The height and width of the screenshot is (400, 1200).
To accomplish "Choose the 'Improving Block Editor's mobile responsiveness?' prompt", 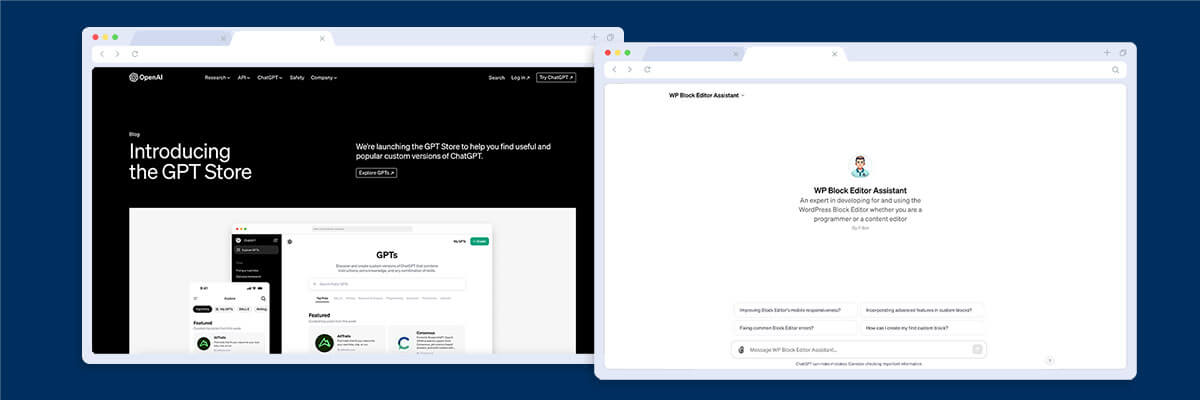I will [796, 310].
